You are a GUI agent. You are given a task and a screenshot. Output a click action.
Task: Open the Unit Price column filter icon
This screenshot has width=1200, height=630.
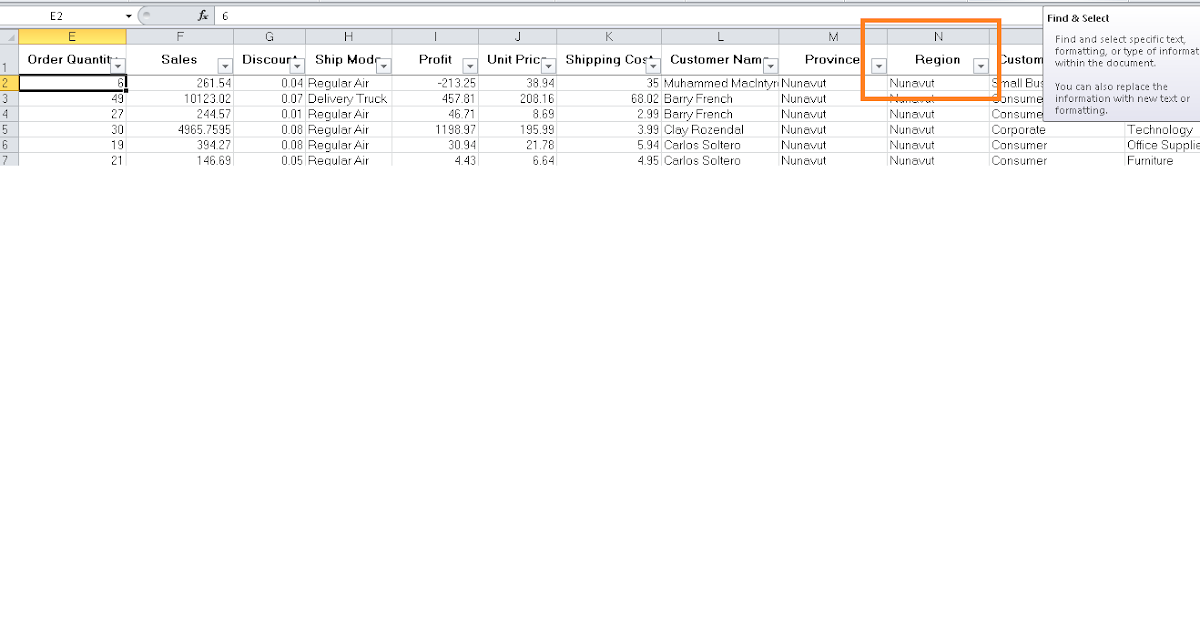pyautogui.click(x=549, y=67)
